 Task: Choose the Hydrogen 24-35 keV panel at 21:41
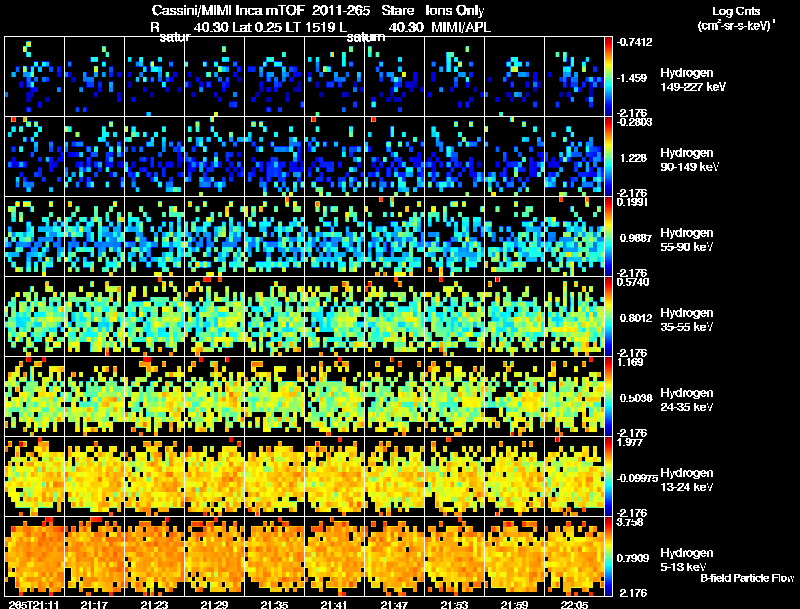coord(334,397)
